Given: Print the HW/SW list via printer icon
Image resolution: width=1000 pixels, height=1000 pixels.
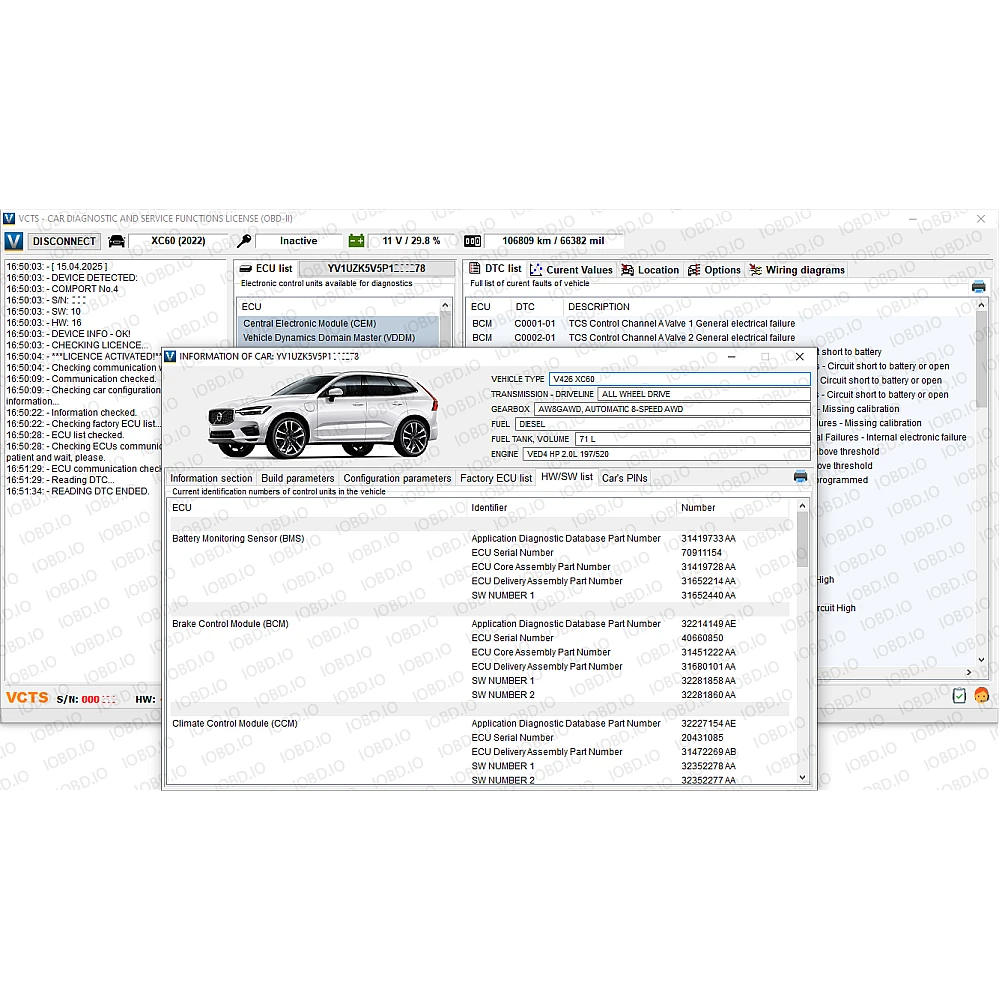Looking at the screenshot, I should (800, 477).
